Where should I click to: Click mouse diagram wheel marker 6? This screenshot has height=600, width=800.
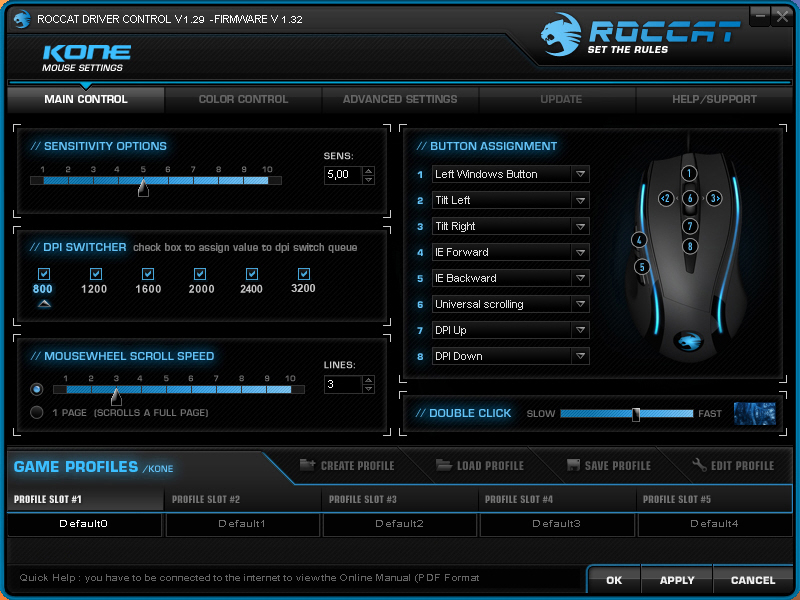pyautogui.click(x=690, y=198)
